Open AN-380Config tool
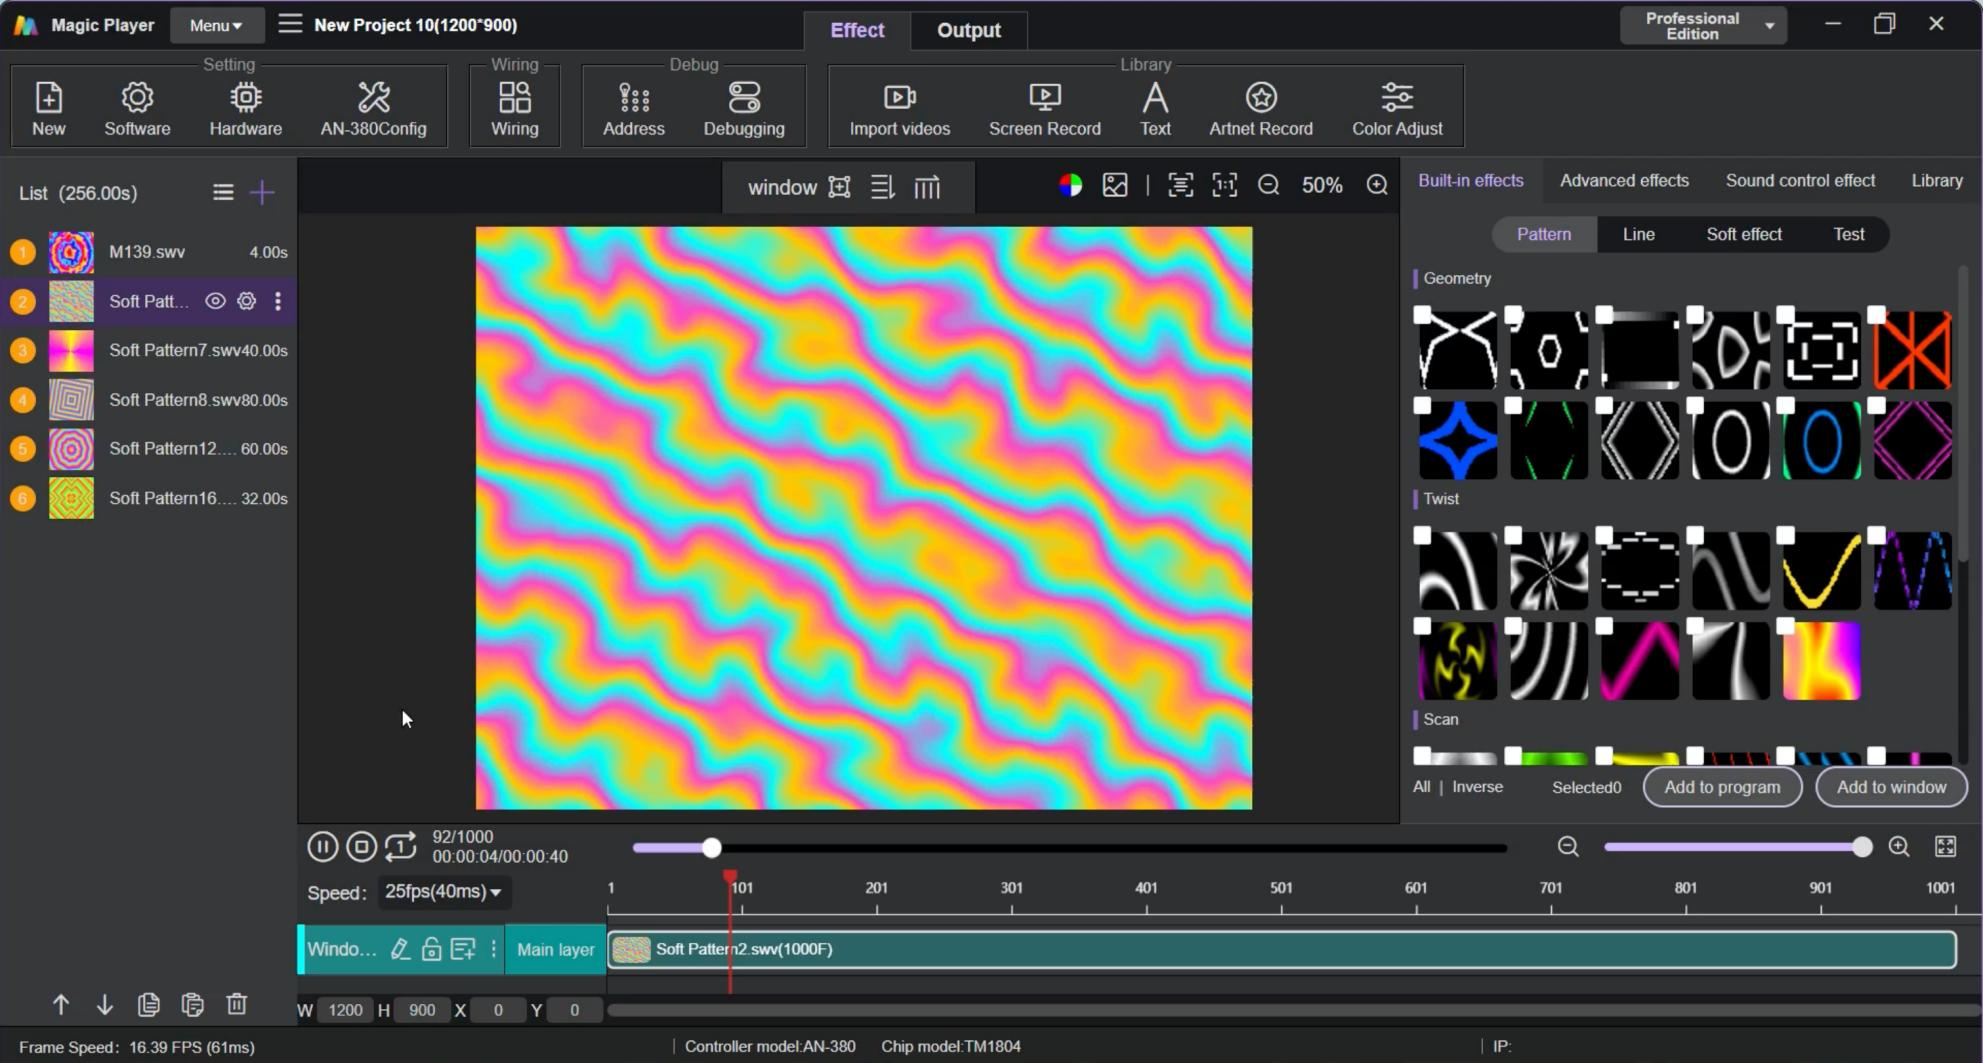 (373, 108)
